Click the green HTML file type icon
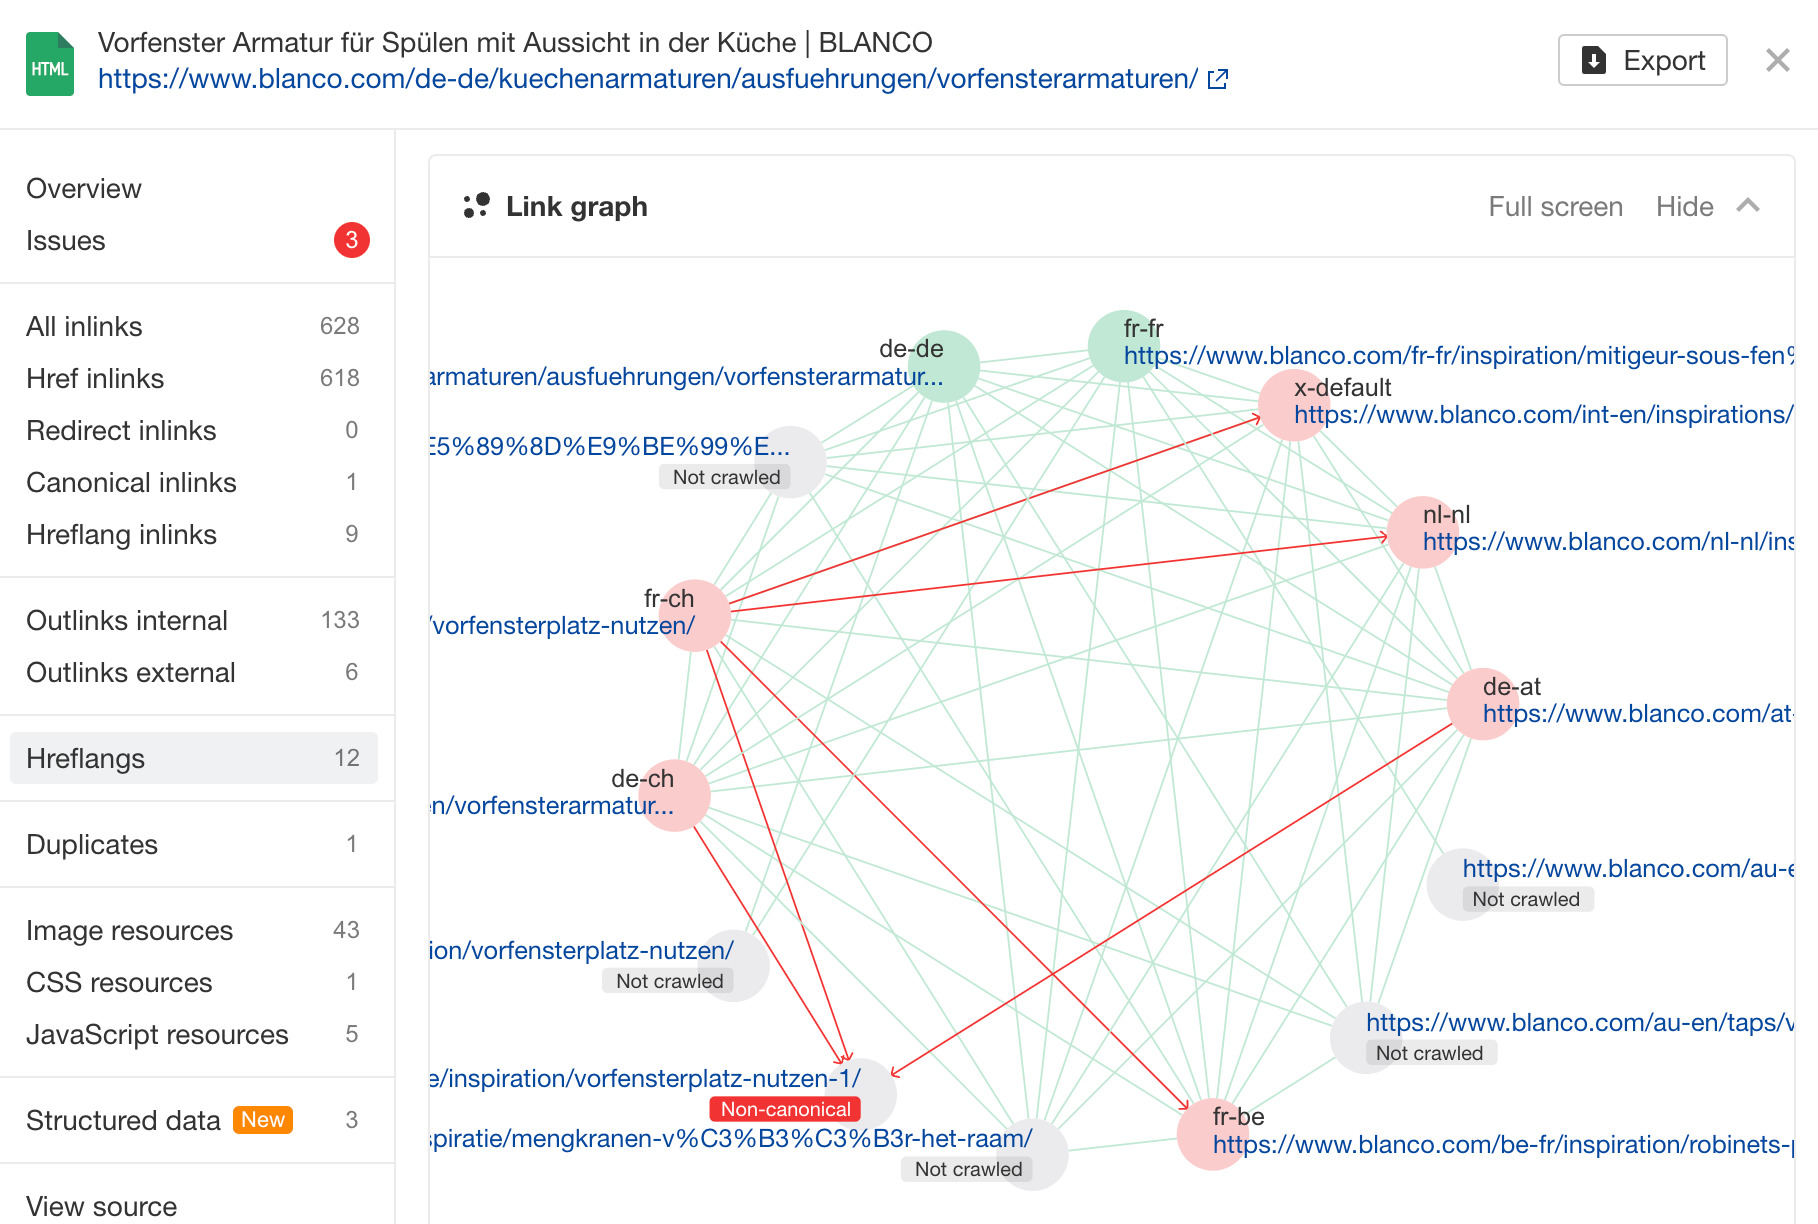 click(50, 63)
